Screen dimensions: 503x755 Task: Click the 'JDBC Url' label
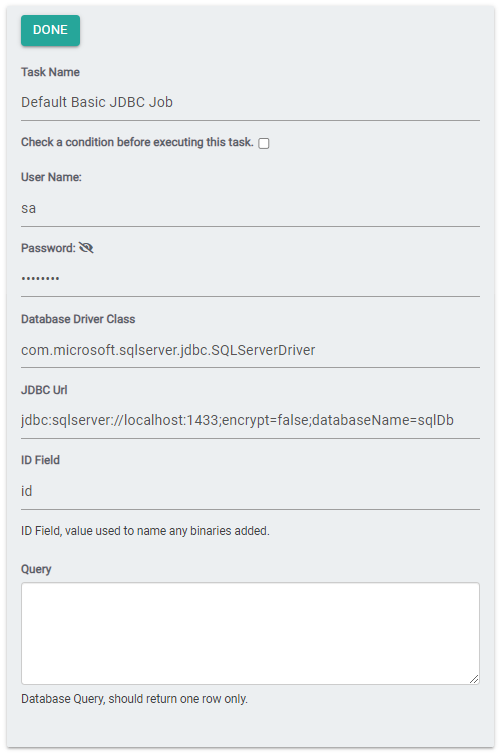44,390
